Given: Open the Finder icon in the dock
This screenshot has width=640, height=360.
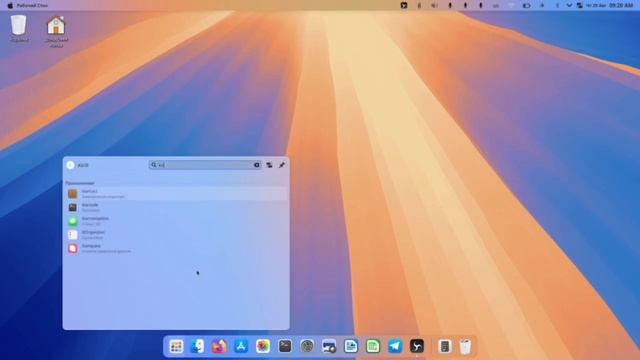Looking at the screenshot, I should coord(198,347).
